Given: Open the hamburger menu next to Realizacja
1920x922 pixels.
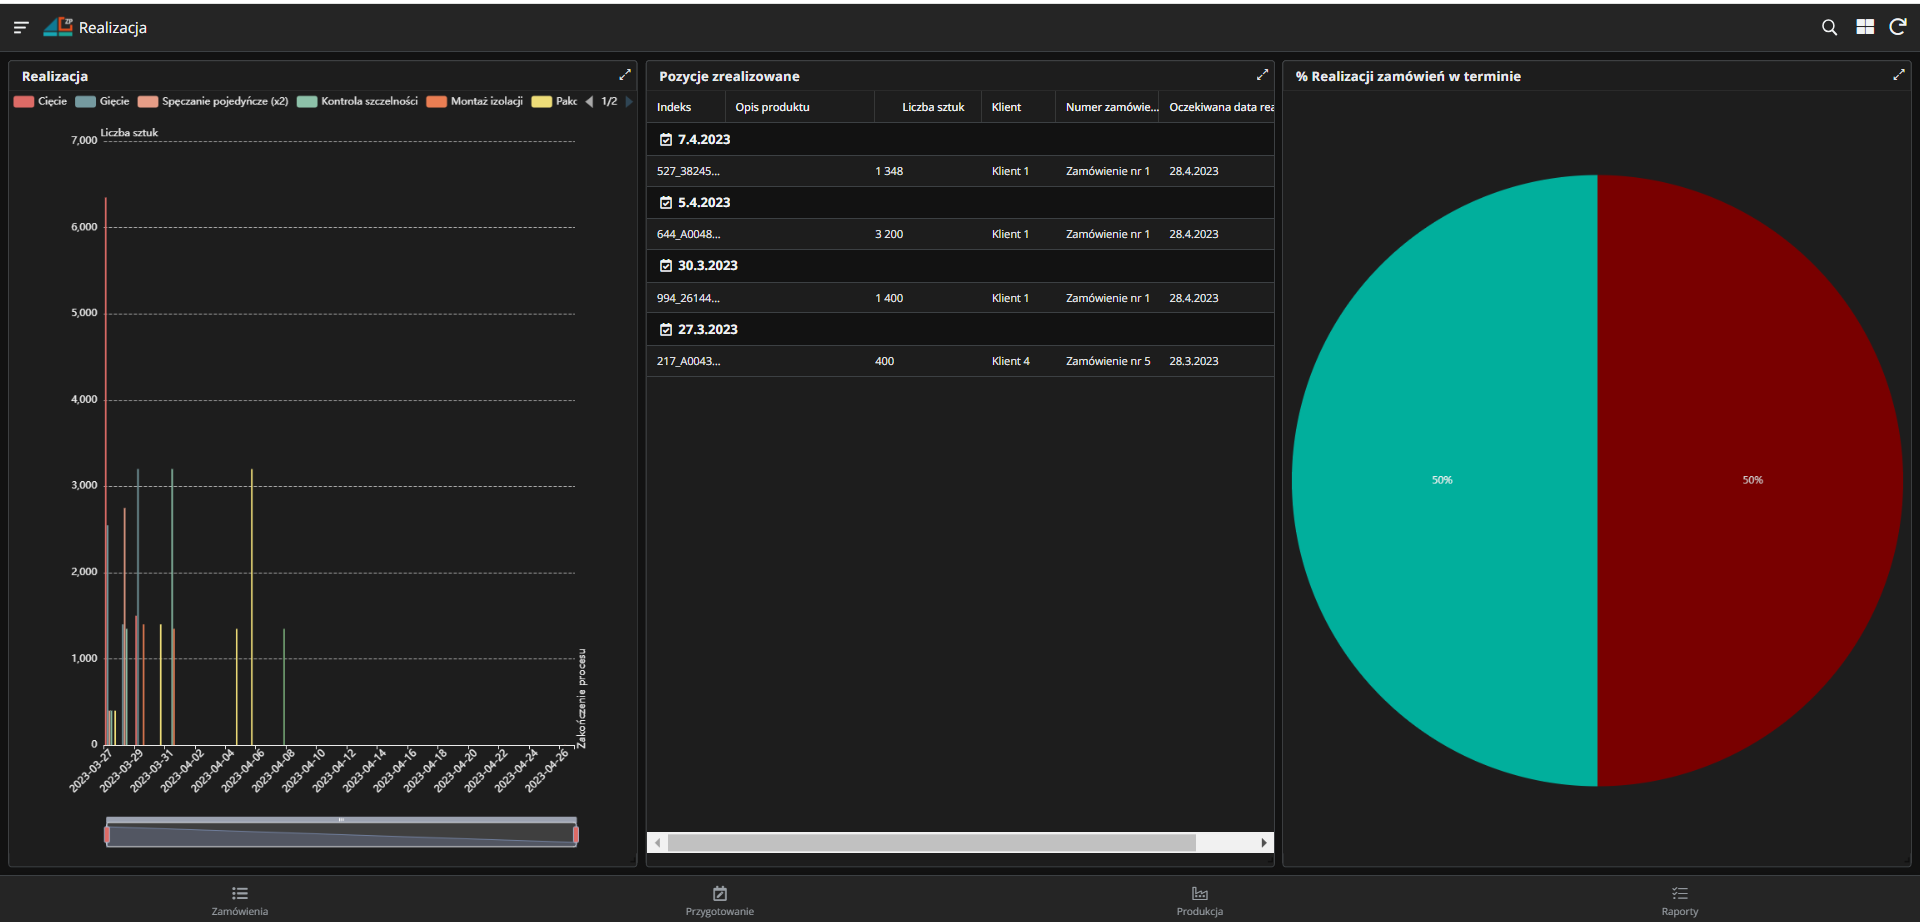Looking at the screenshot, I should [21, 28].
